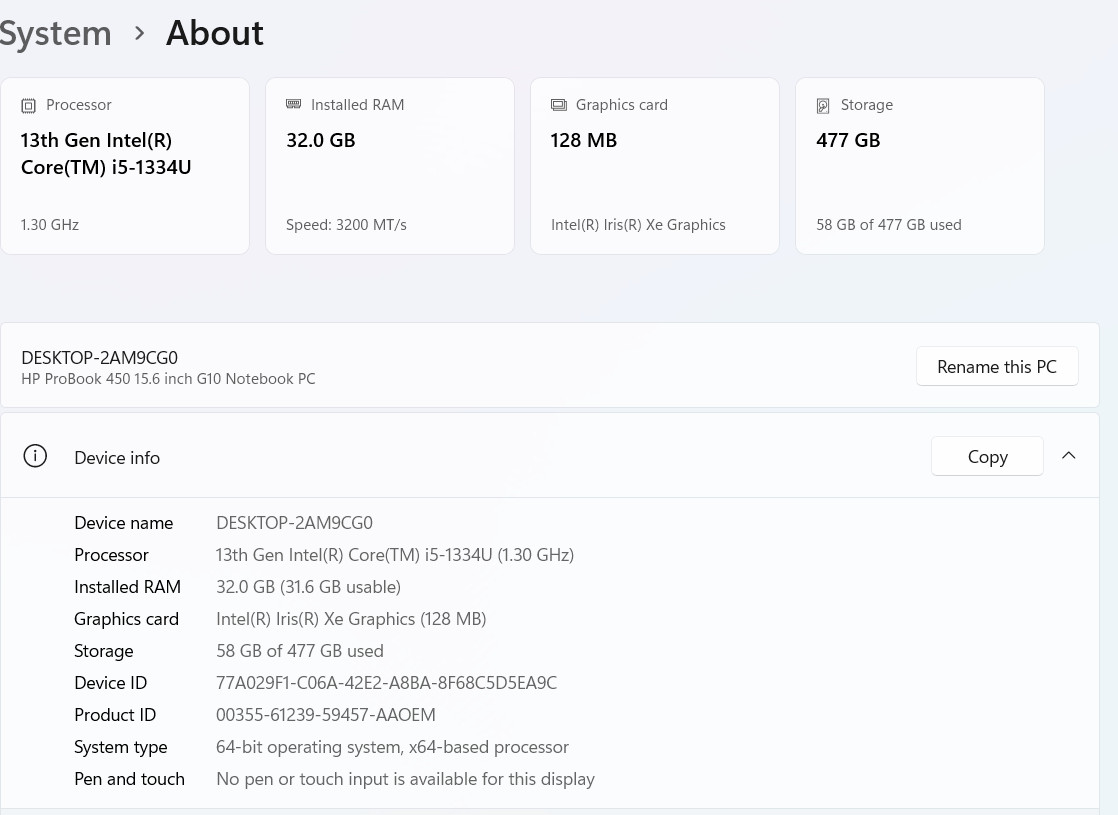Click Intel(R) Iris(R) Xe Graphics card subtitle
1118x815 pixels.
pos(638,225)
